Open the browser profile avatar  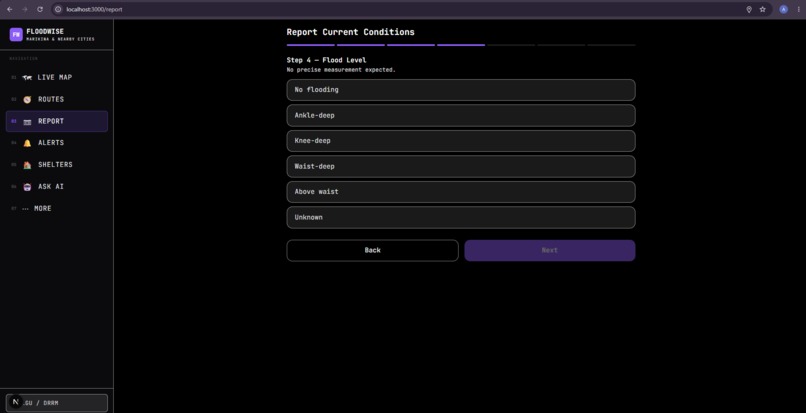point(783,9)
